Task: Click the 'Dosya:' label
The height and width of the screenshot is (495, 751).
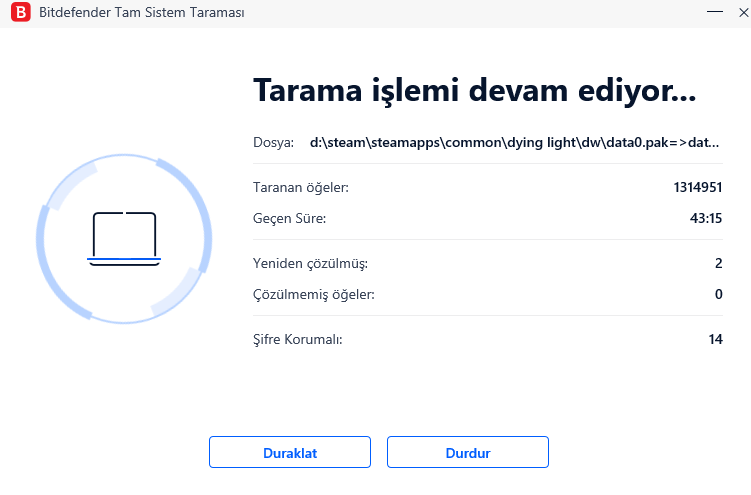Action: click(273, 143)
